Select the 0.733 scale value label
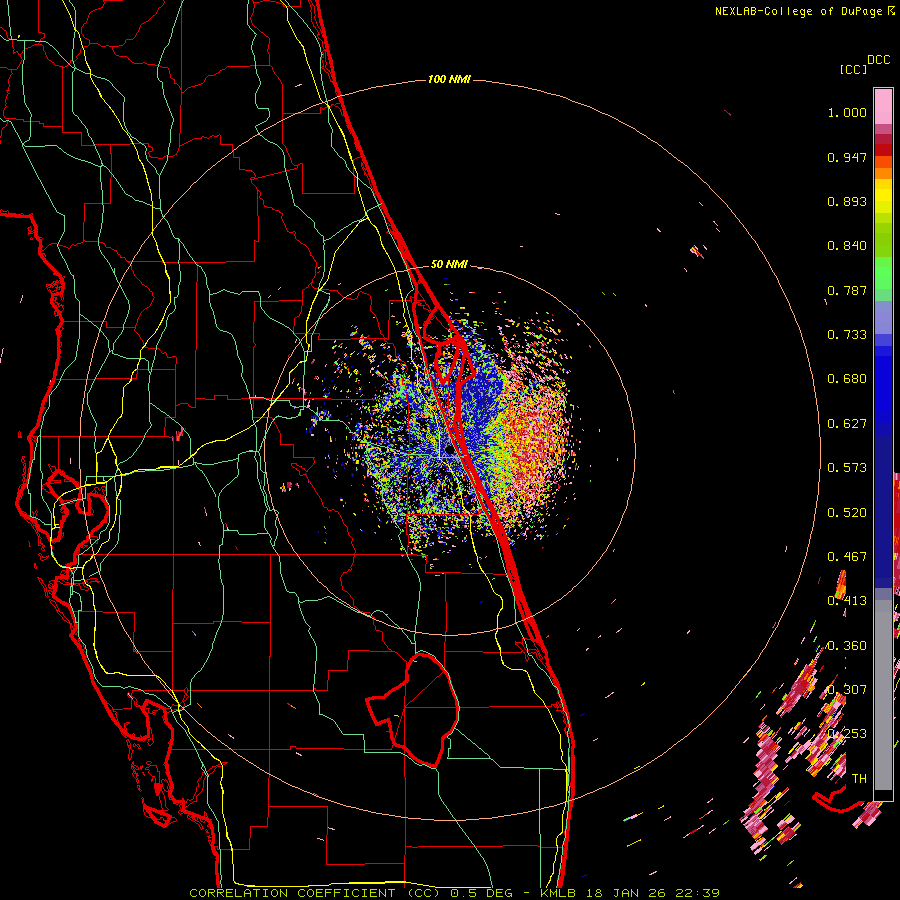Screen dimensions: 900x900 point(847,335)
